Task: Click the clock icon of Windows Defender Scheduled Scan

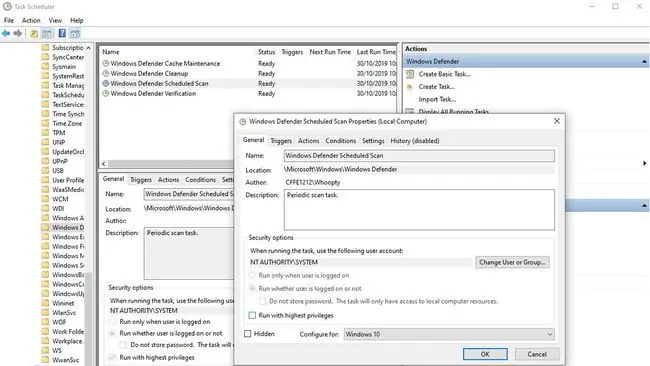Action: point(106,83)
